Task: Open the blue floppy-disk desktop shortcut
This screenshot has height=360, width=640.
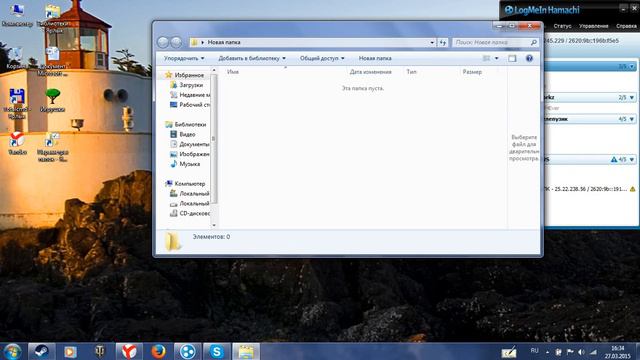Action: point(17,103)
